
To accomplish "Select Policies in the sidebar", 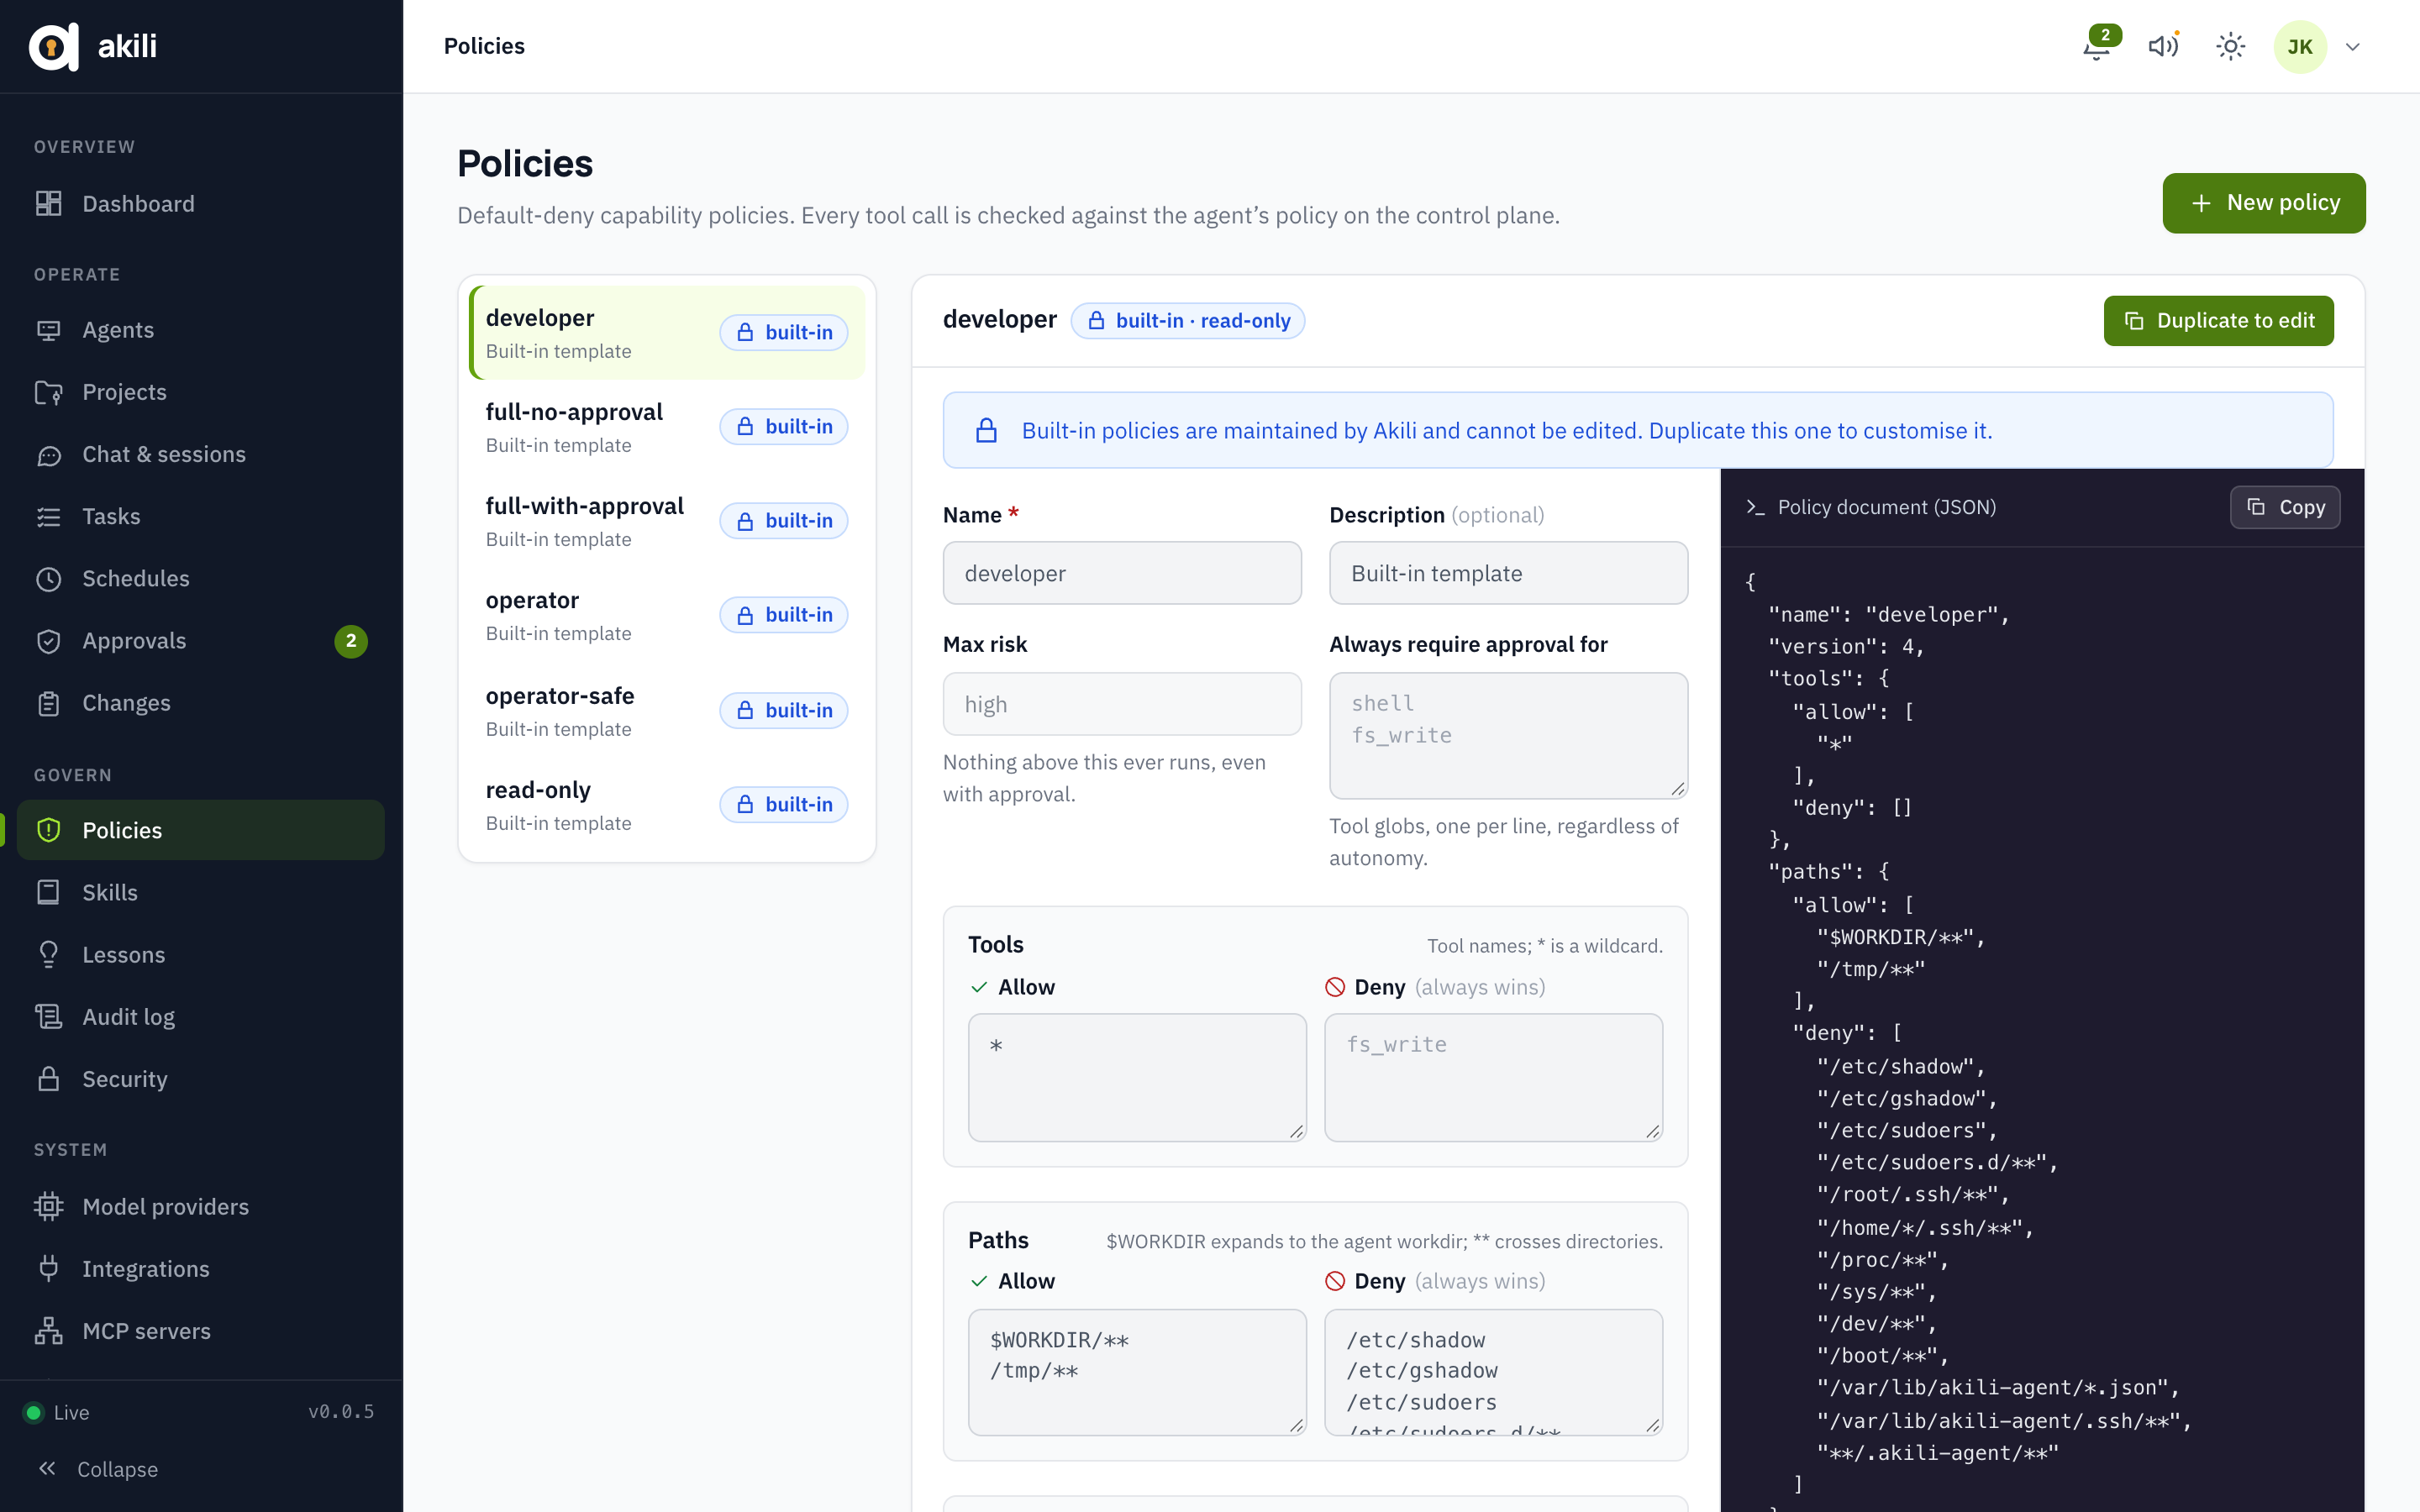I will tap(201, 830).
